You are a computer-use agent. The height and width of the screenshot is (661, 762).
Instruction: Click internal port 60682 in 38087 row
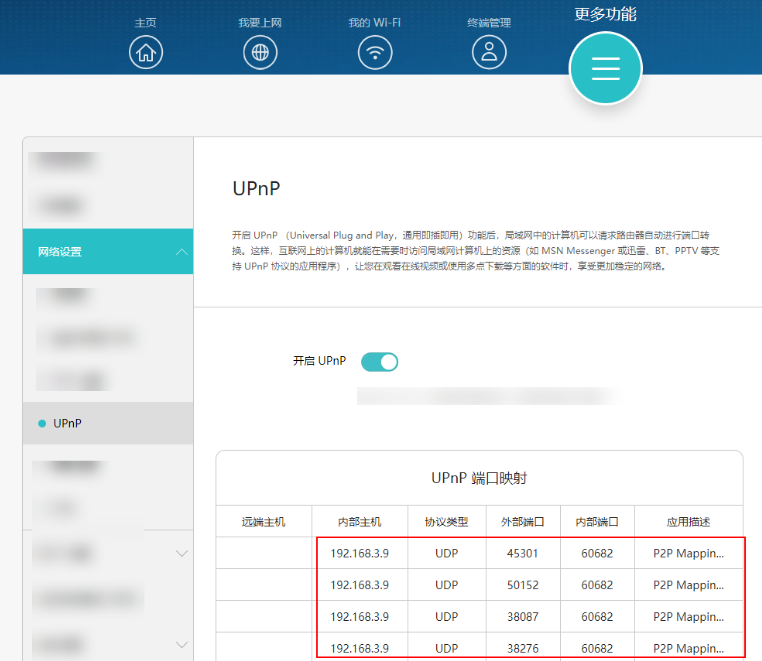click(x=597, y=617)
